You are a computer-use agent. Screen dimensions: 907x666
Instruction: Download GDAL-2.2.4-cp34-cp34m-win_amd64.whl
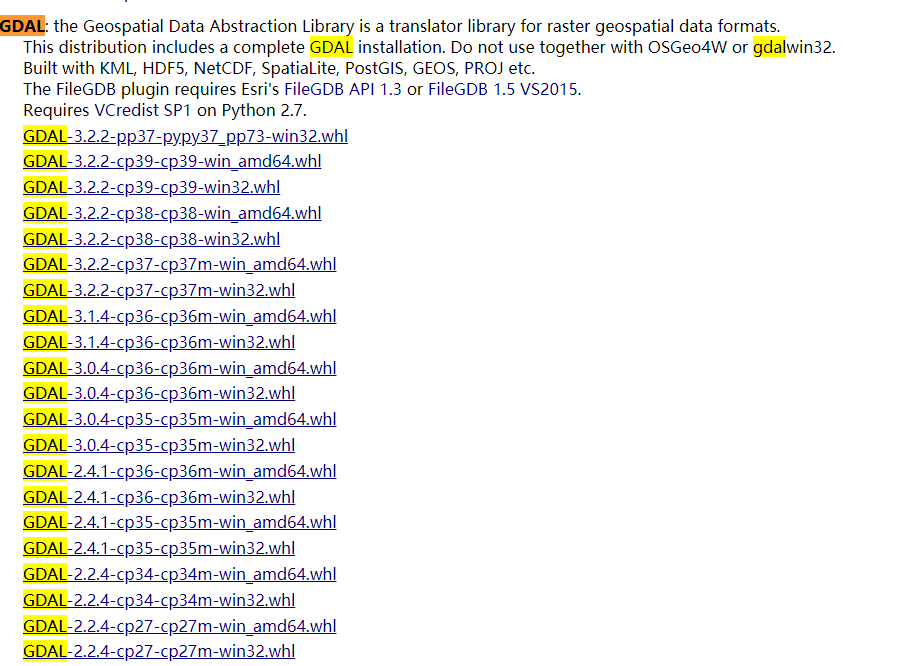[179, 574]
